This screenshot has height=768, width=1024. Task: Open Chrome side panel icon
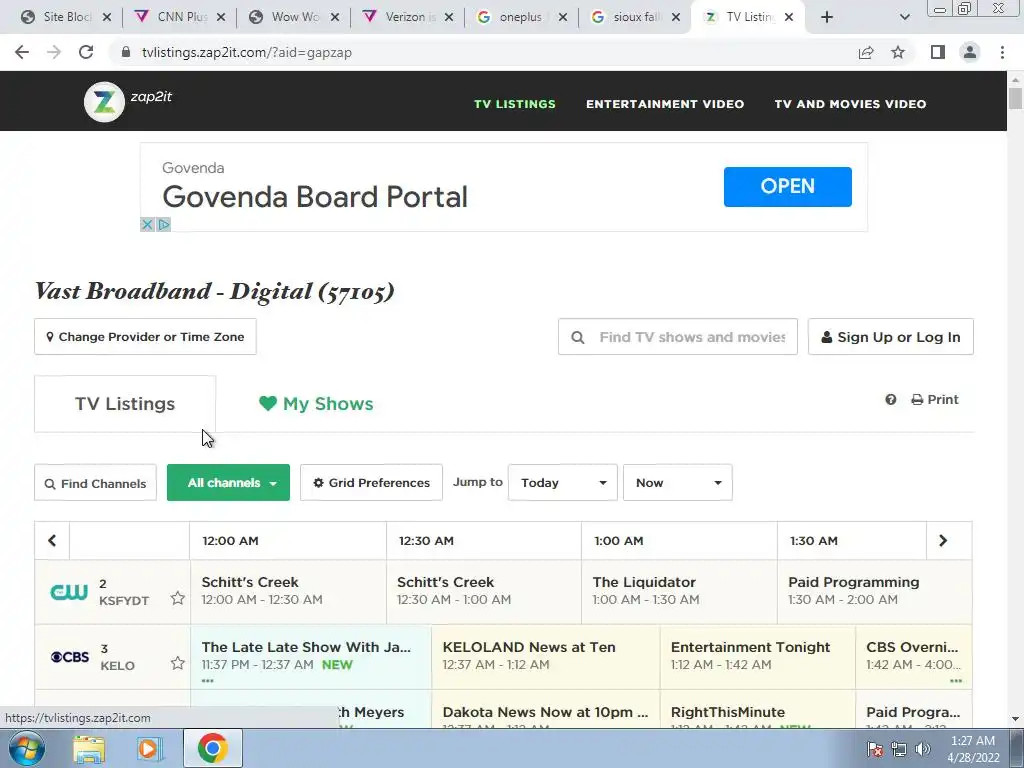[938, 52]
